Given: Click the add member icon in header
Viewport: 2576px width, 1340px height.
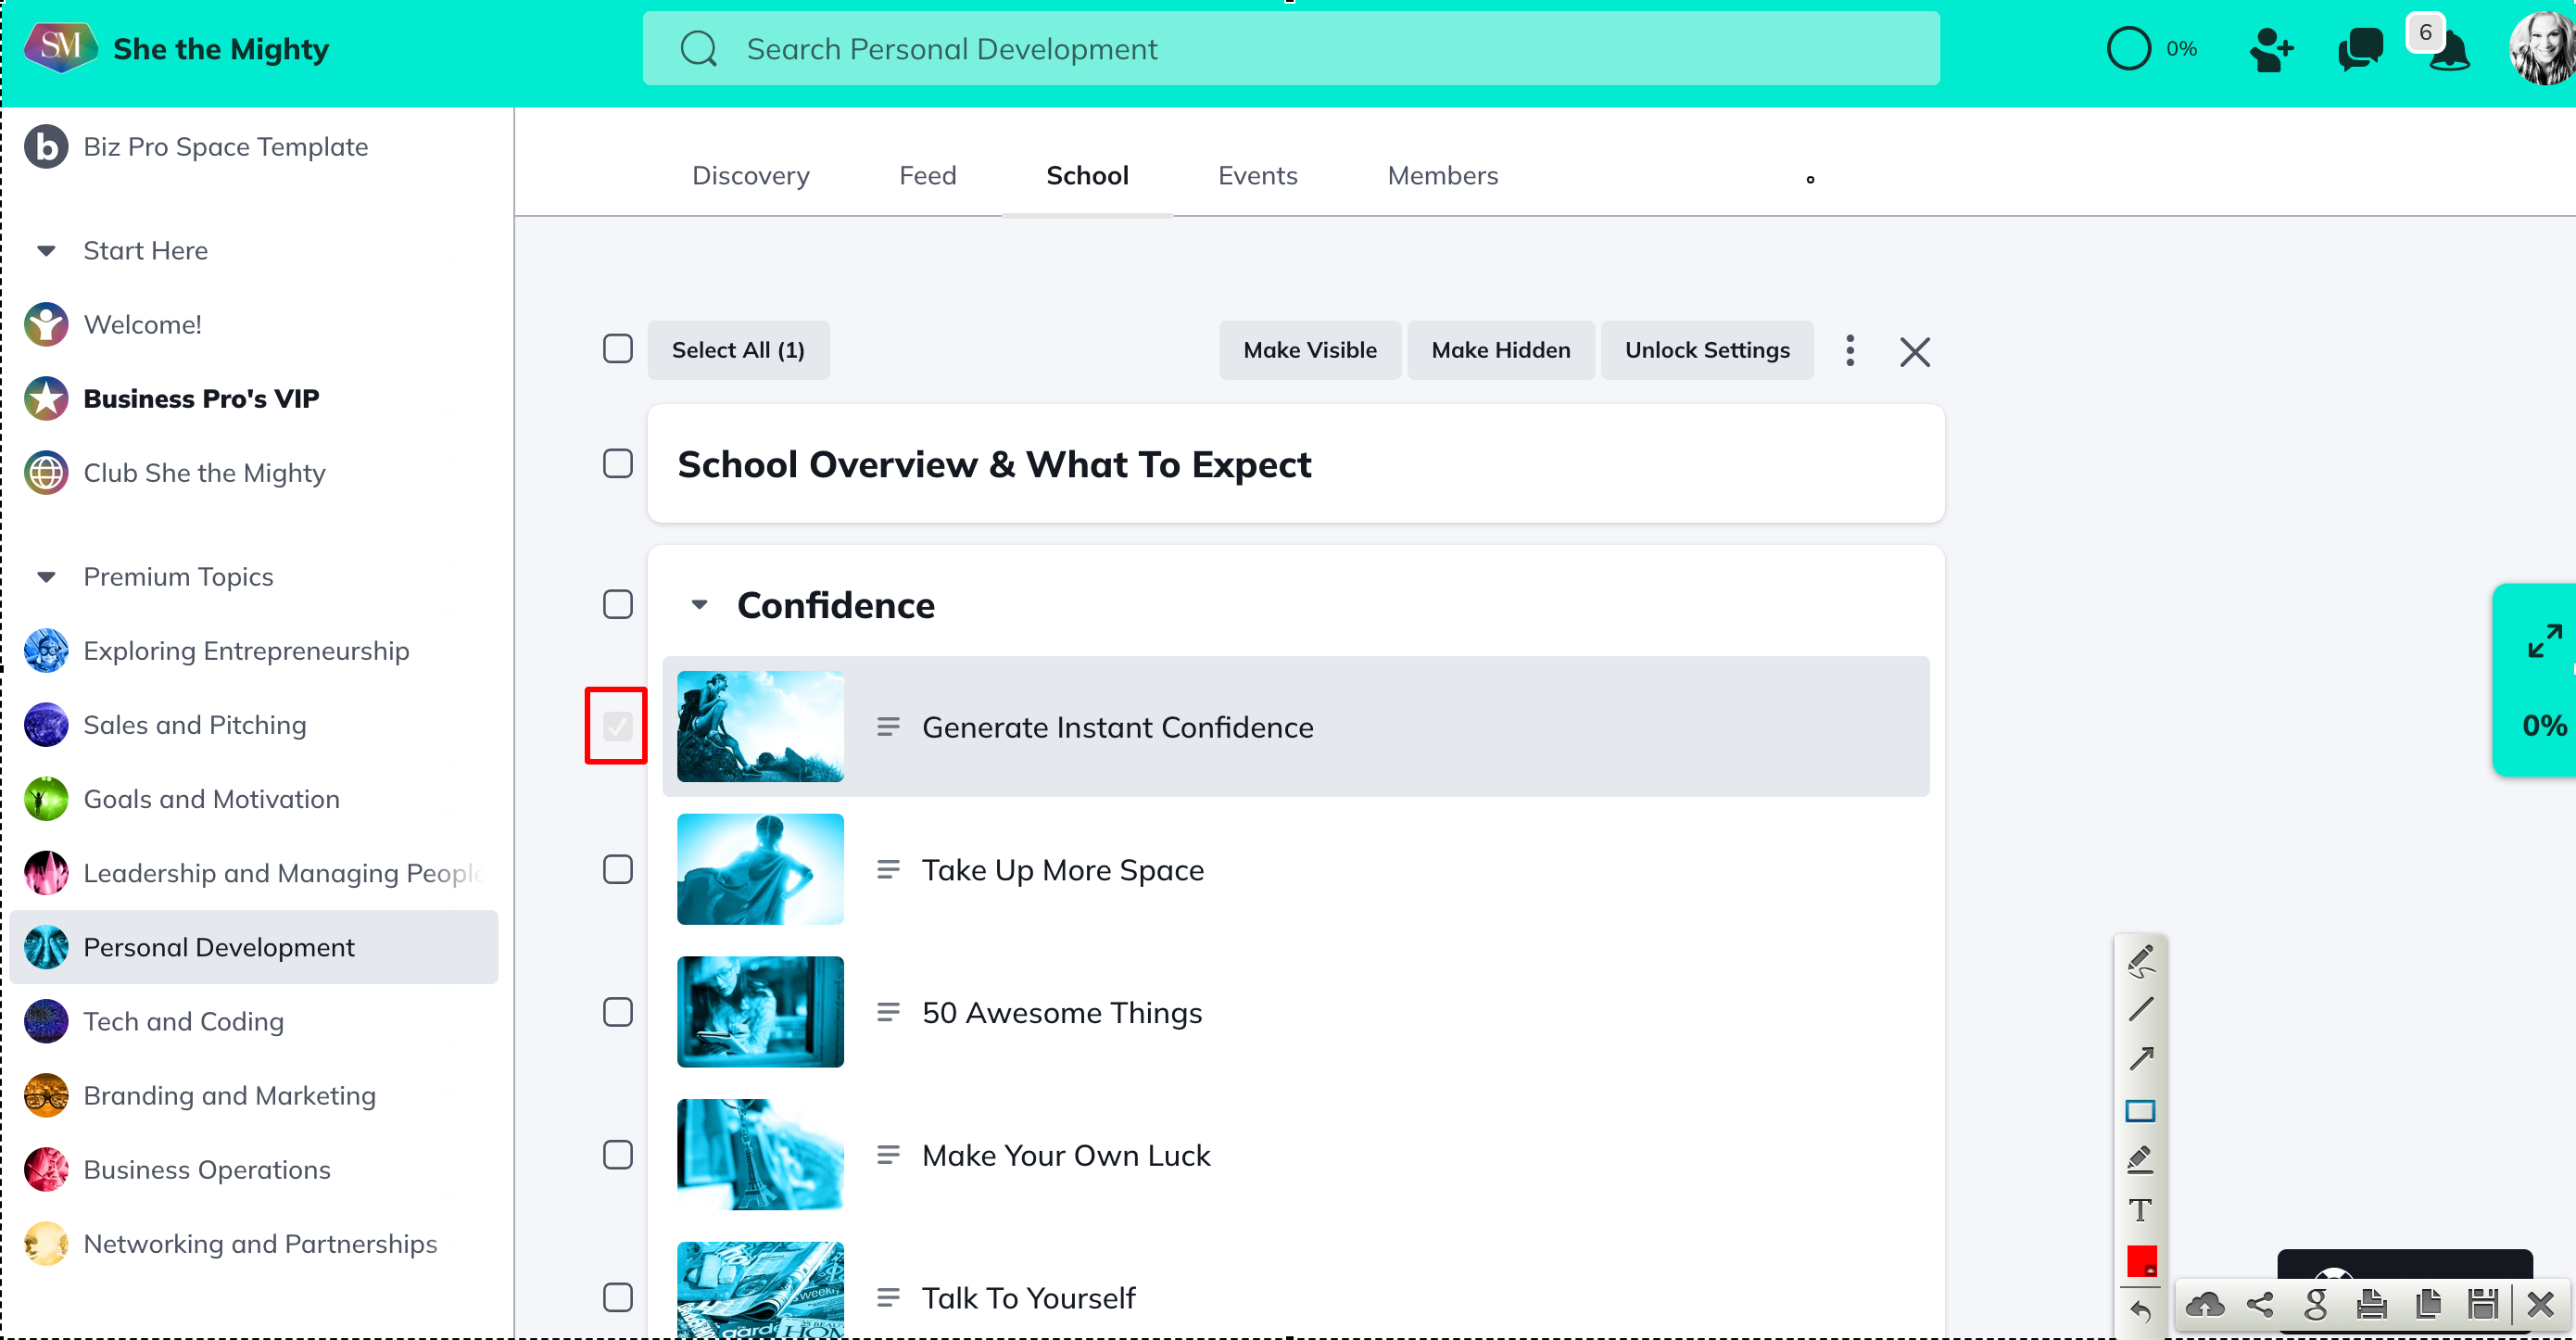Looking at the screenshot, I should click(2271, 48).
